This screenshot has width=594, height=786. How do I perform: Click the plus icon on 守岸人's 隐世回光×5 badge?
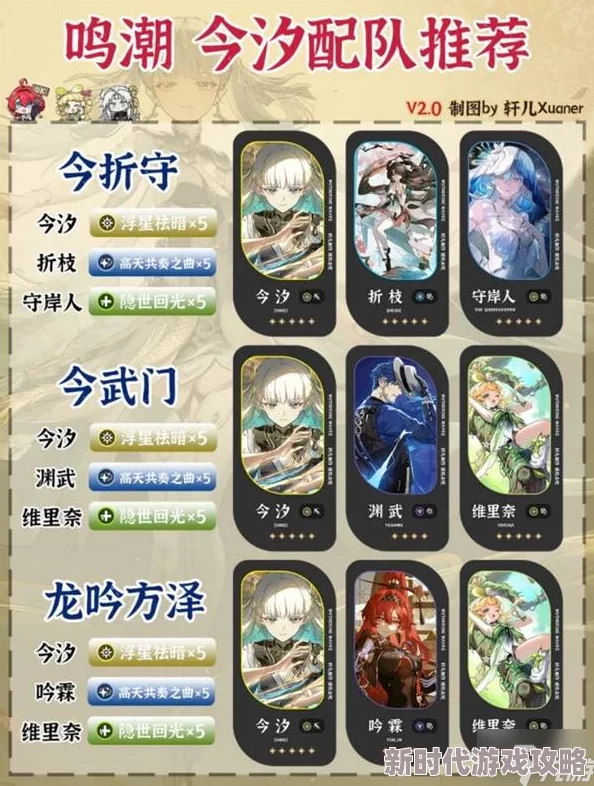point(105,302)
